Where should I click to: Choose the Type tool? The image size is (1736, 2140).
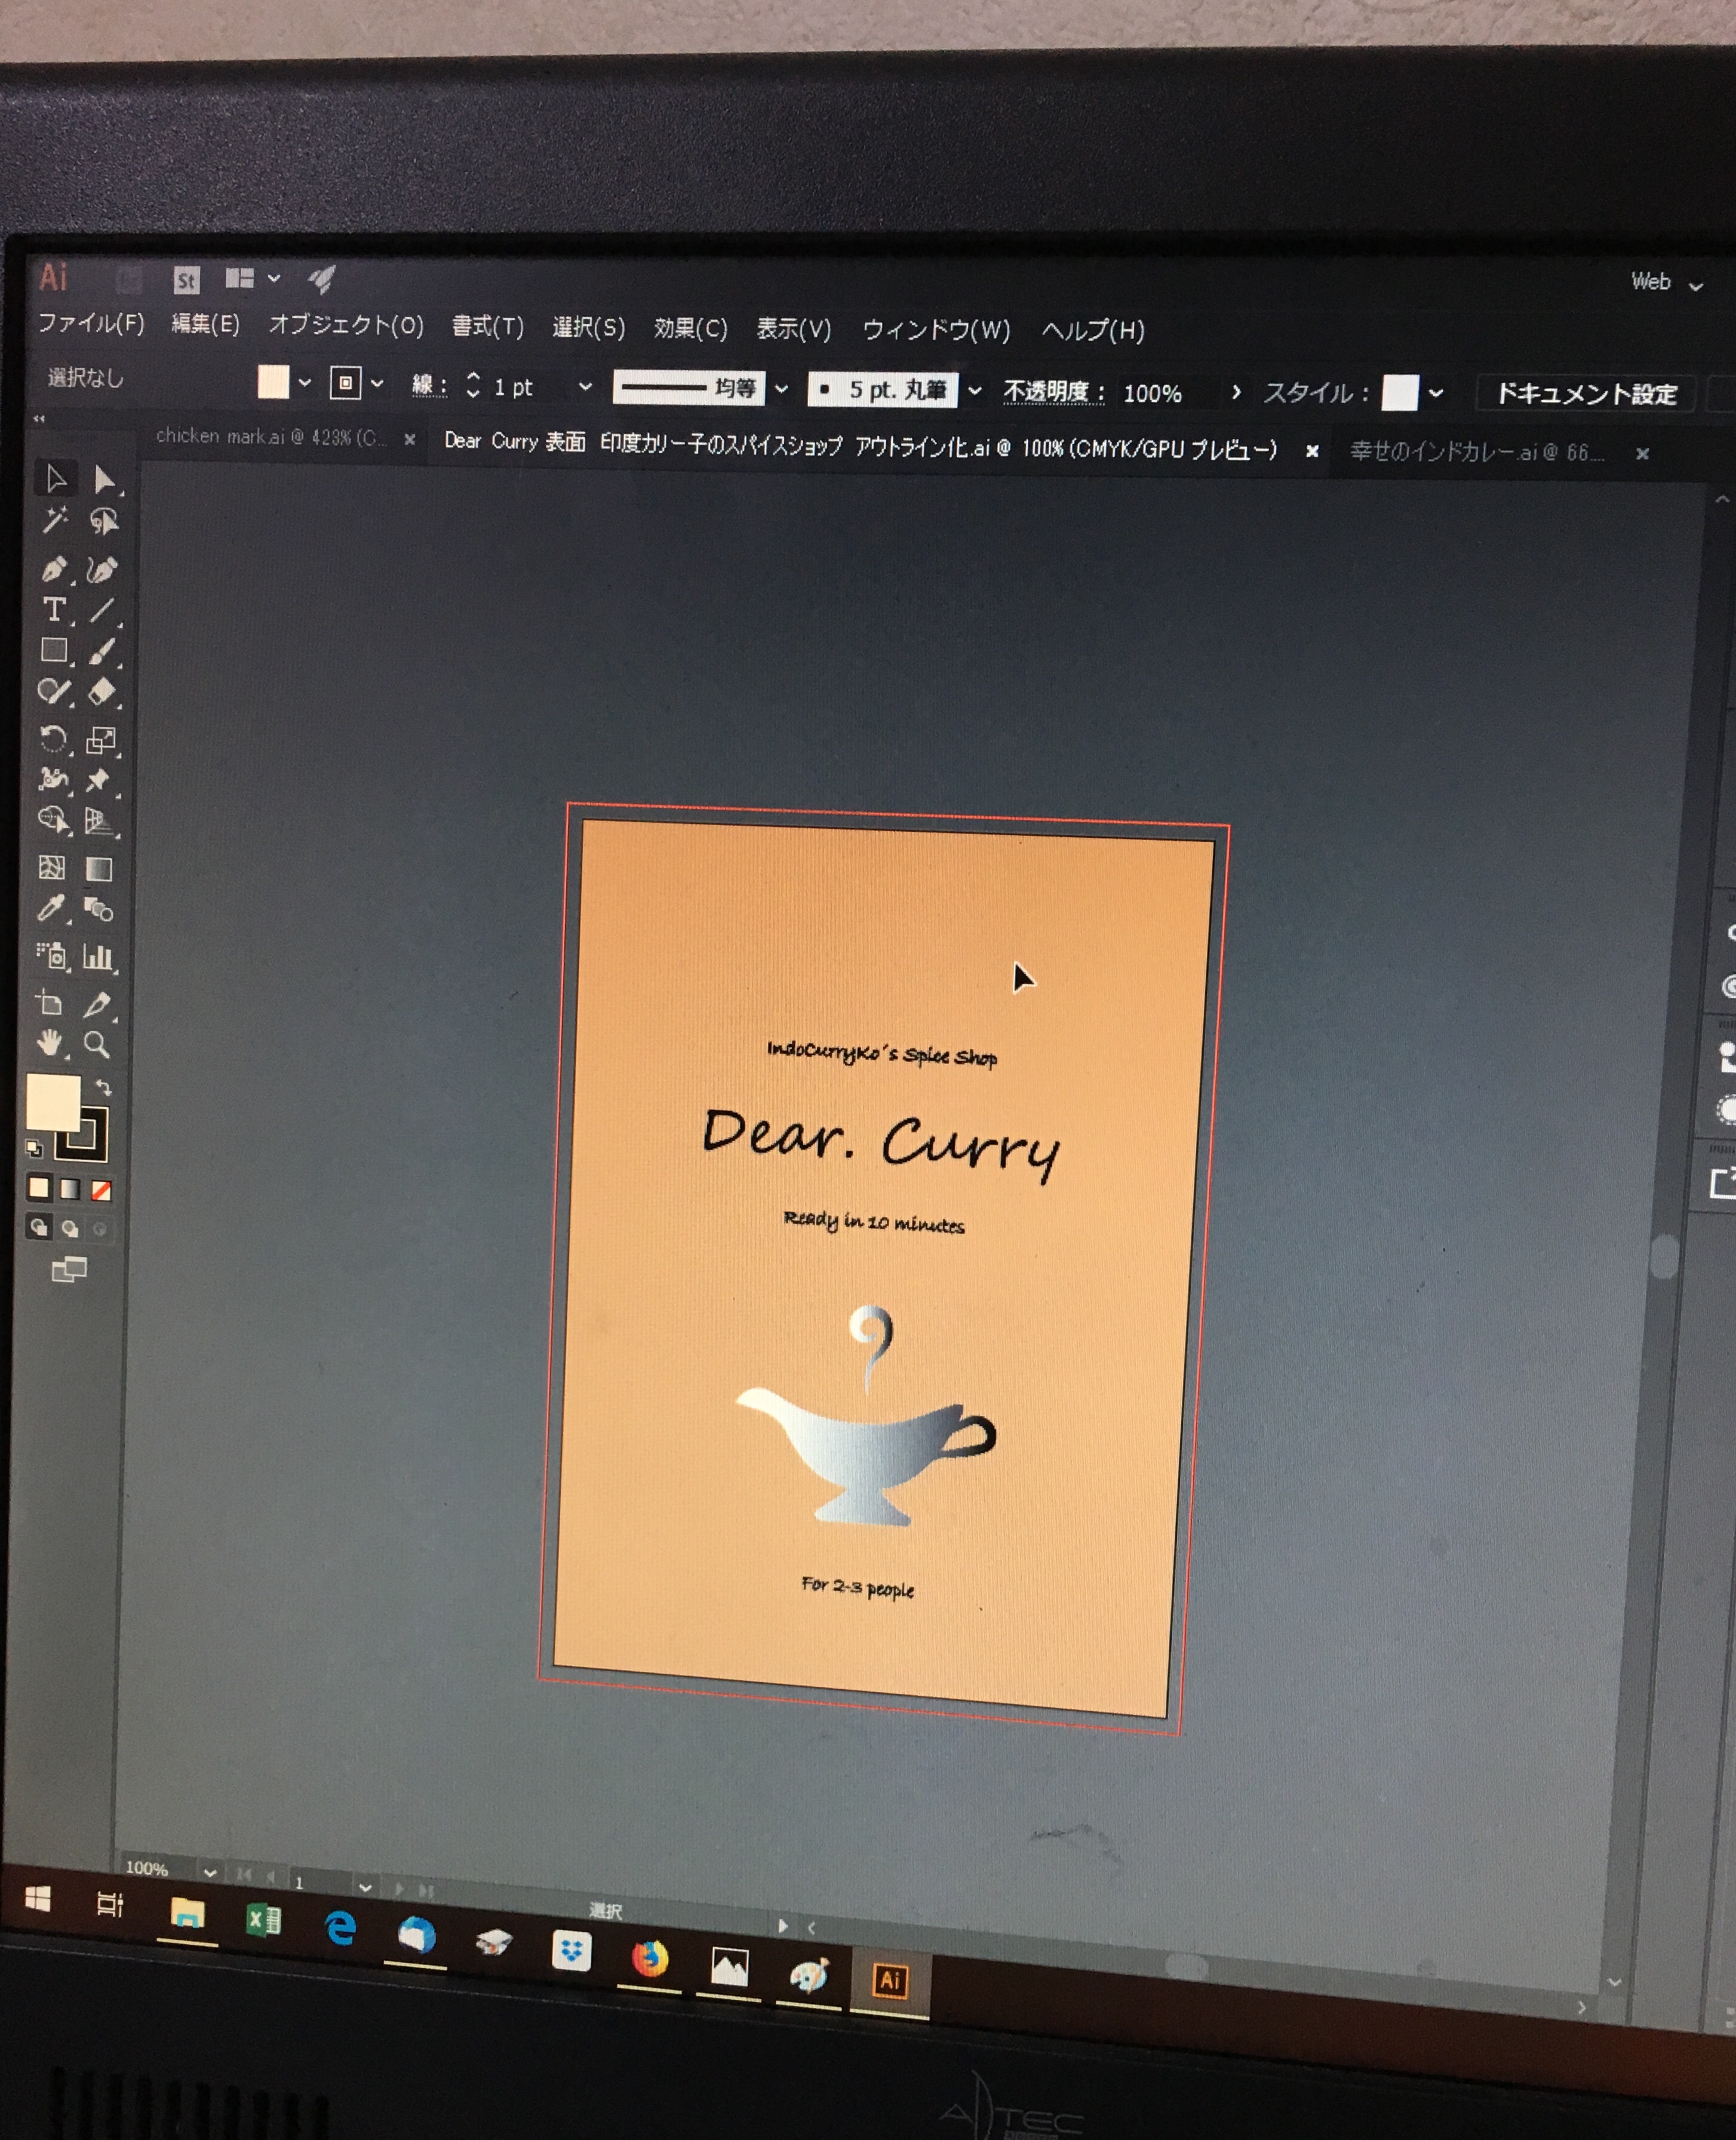coord(54,609)
